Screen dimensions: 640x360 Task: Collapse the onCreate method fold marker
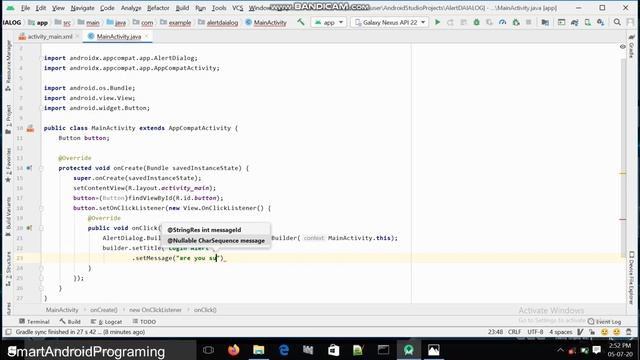(41, 168)
